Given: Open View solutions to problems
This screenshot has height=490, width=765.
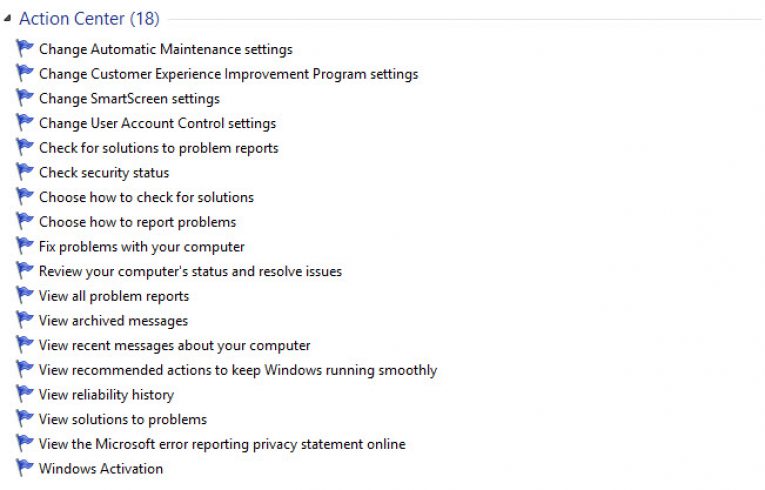Looking at the screenshot, I should pyautogui.click(x=122, y=419).
